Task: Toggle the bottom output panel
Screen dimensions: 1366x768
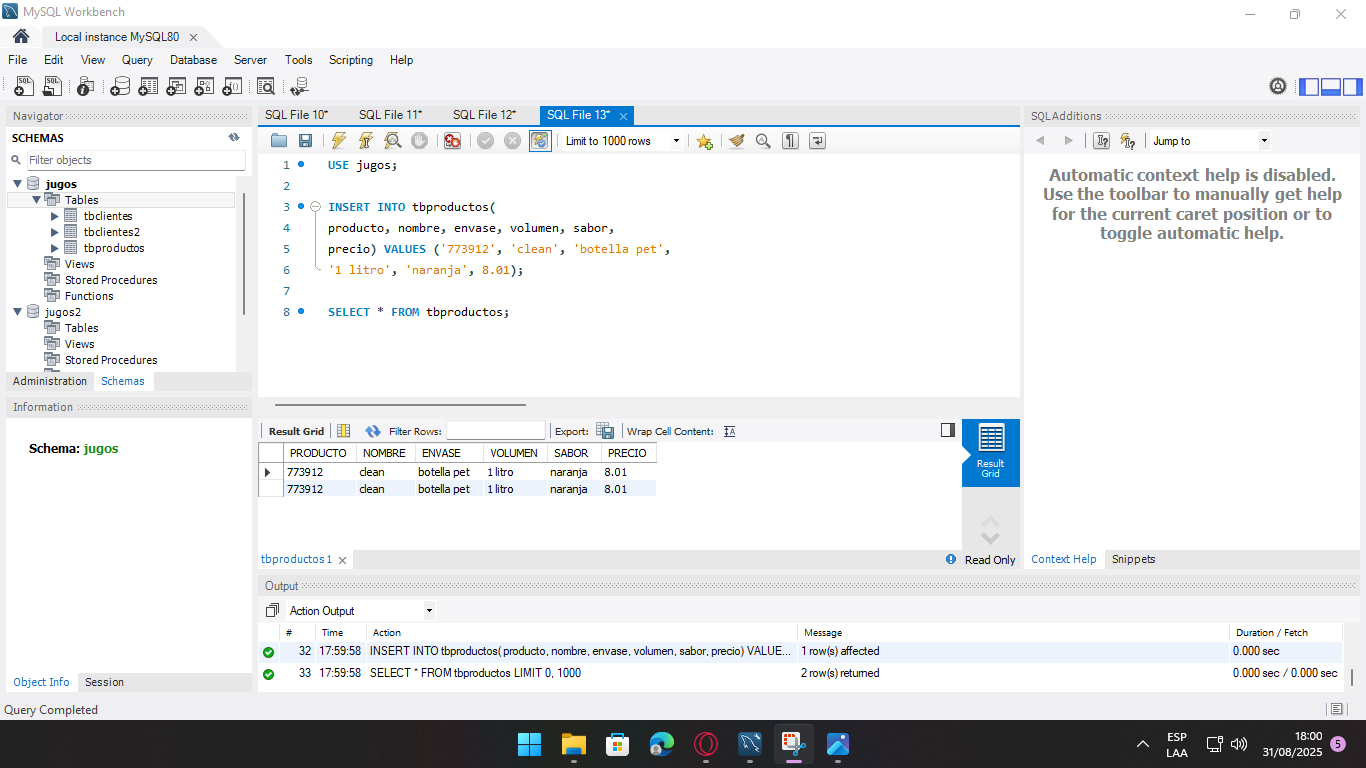Action: pos(1331,87)
